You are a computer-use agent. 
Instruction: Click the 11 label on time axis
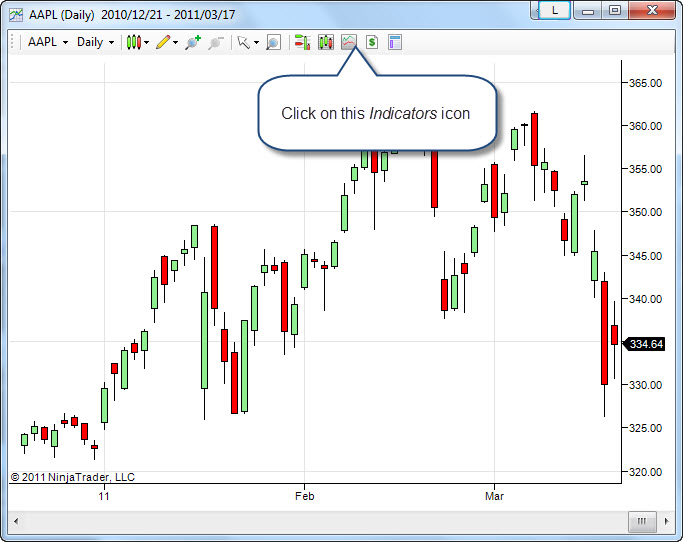point(104,496)
